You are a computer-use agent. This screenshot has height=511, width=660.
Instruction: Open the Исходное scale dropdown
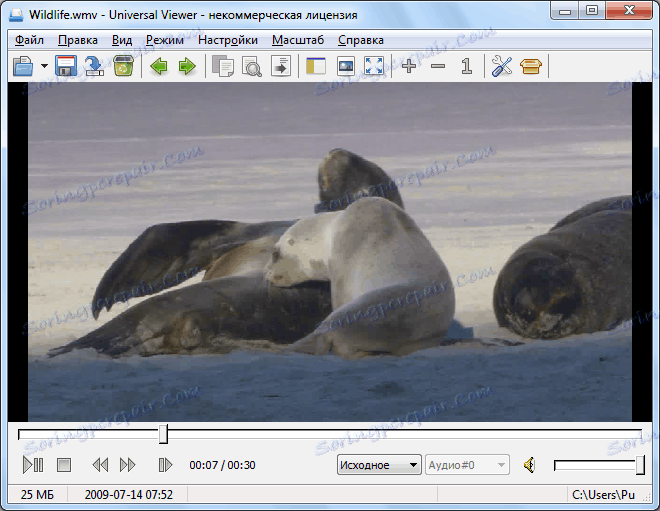coord(379,465)
